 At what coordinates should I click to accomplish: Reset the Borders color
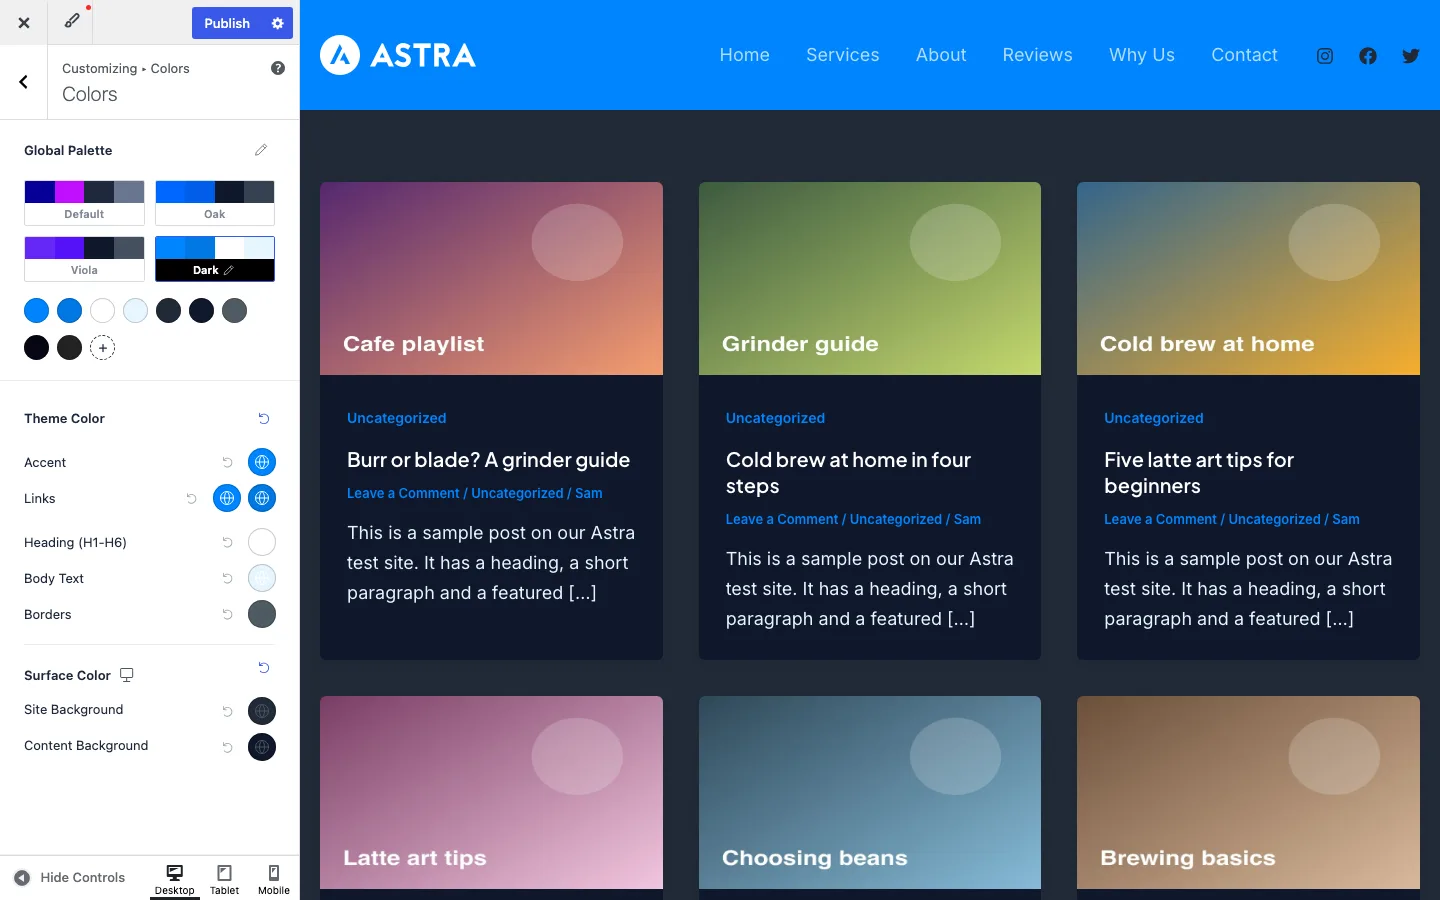point(227,614)
